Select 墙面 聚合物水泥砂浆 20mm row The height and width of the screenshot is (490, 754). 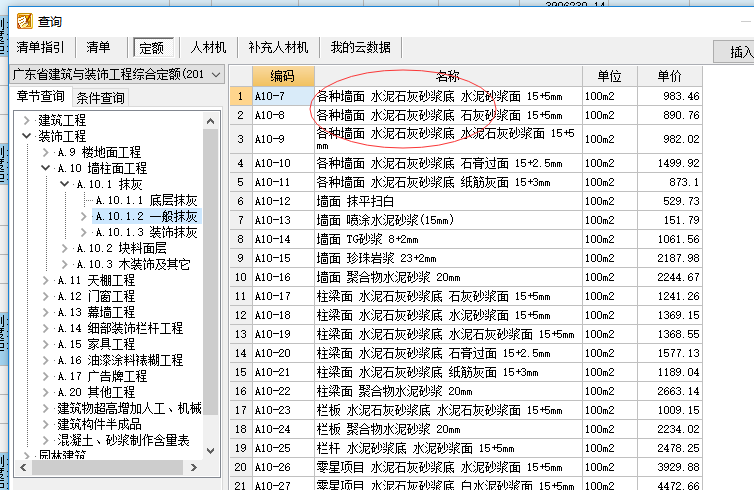point(448,277)
